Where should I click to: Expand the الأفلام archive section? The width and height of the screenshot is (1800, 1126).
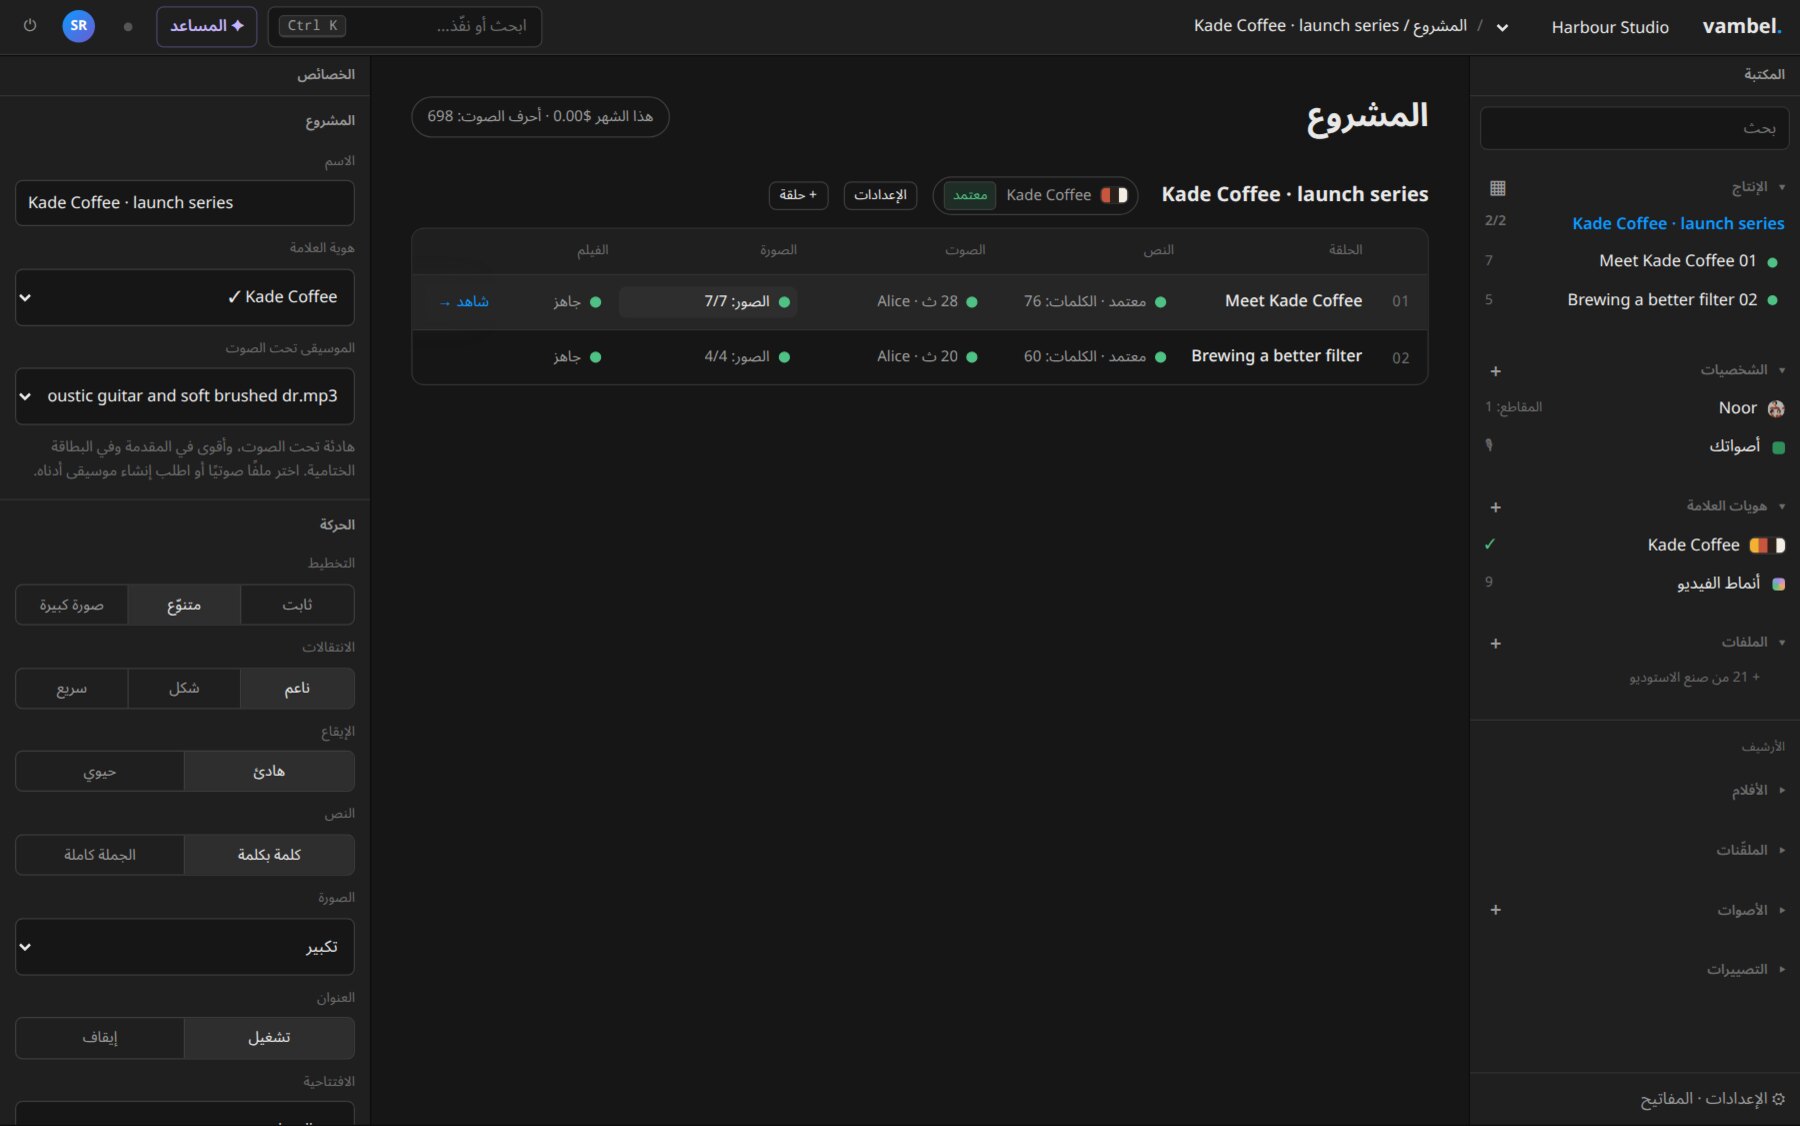tap(1758, 790)
